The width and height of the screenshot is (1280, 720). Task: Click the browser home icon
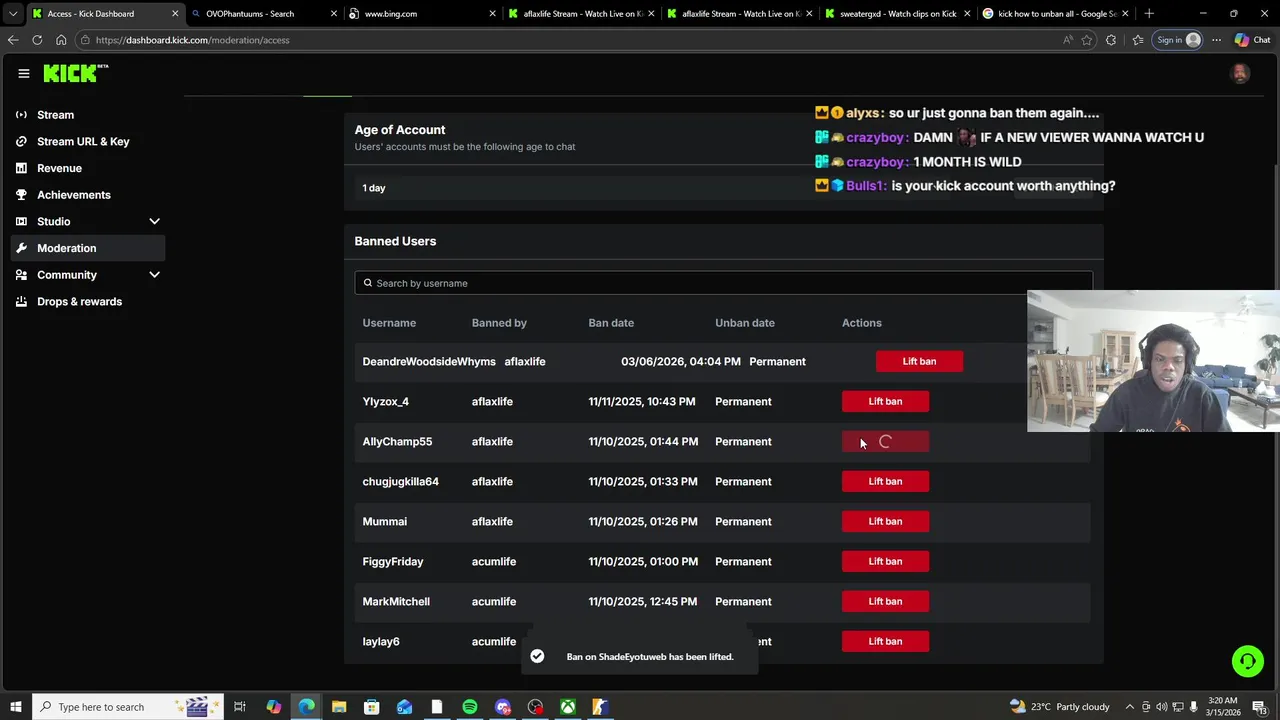pos(61,40)
